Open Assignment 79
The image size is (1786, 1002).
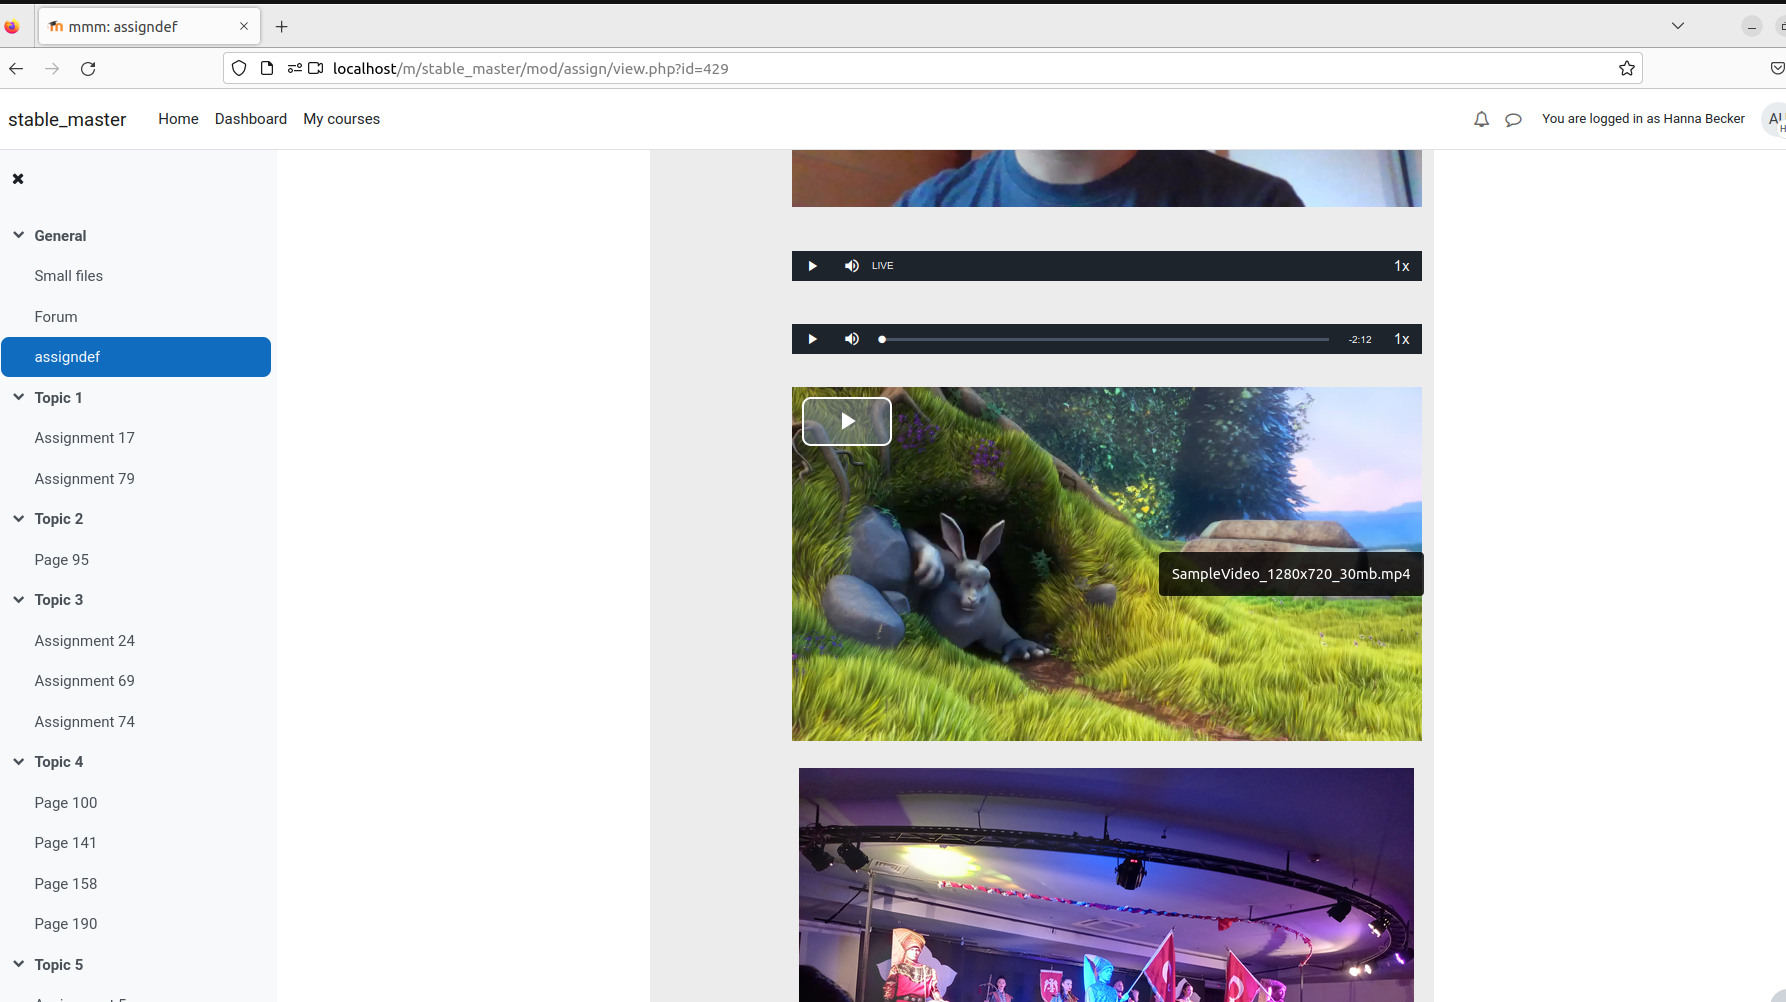tap(84, 479)
